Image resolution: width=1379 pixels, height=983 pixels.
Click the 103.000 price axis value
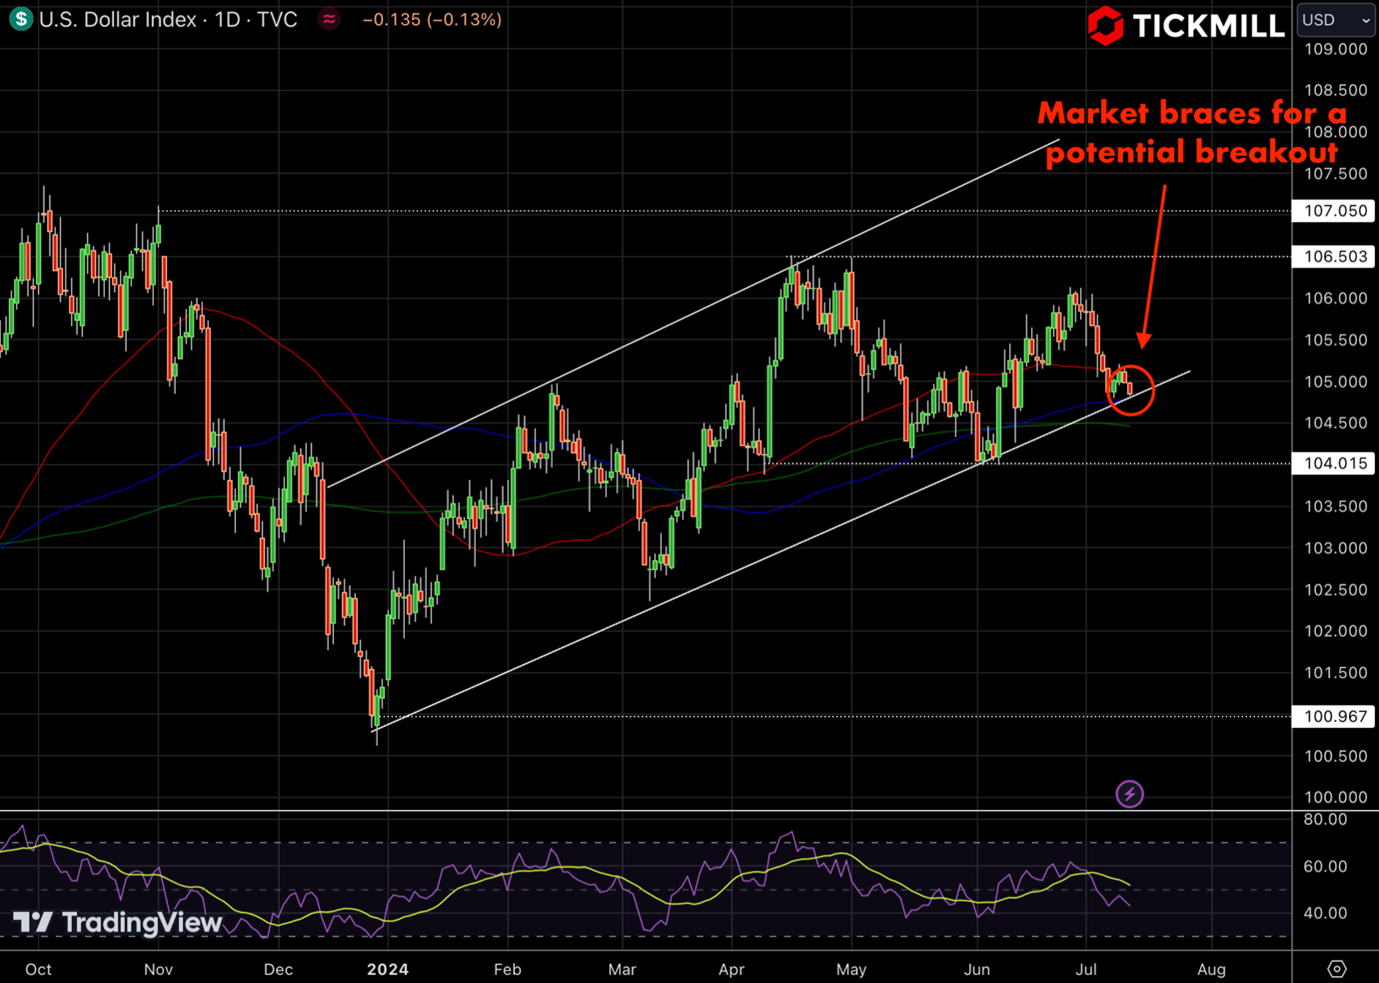(1335, 548)
